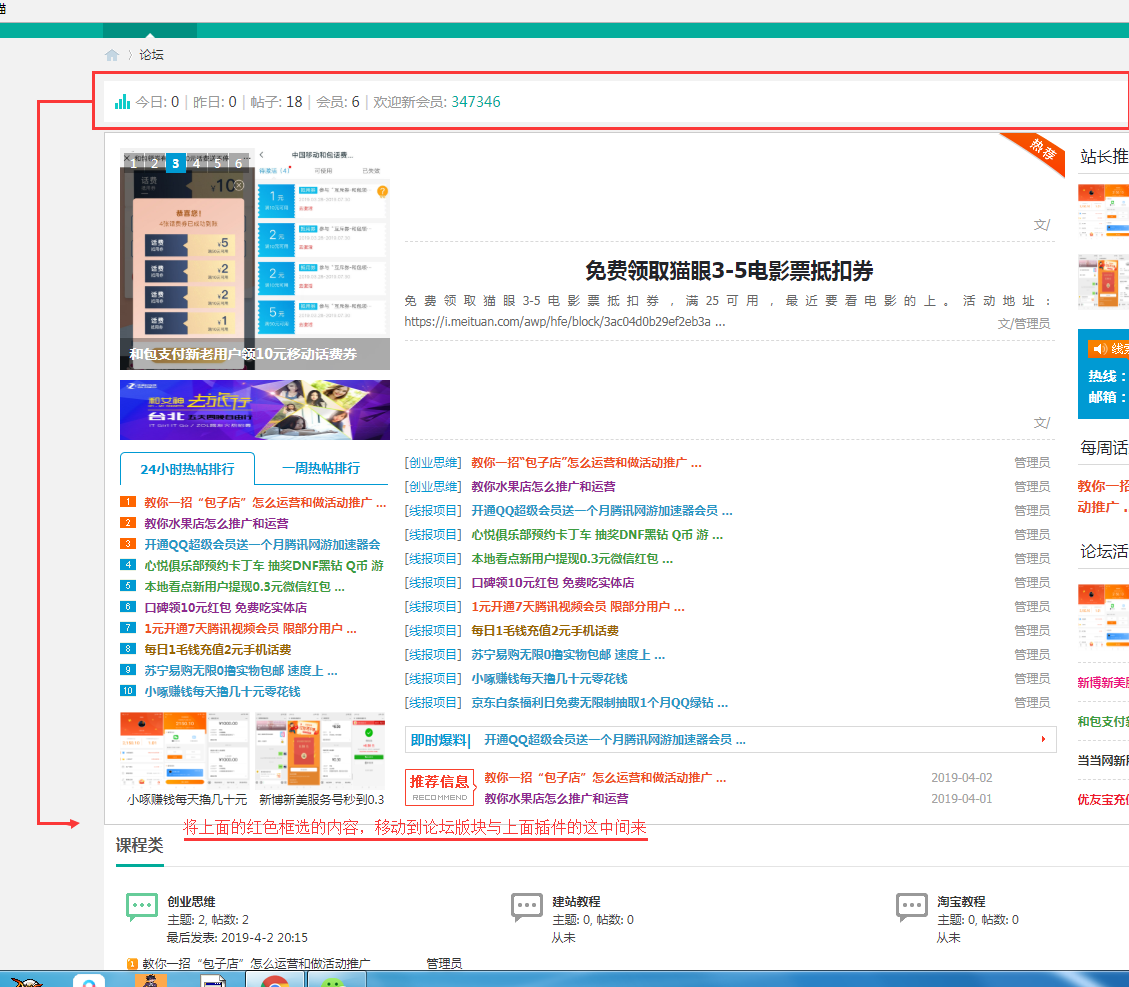
Task: Open hot rank 1 post 教你一招包子店
Action: (x=265, y=502)
